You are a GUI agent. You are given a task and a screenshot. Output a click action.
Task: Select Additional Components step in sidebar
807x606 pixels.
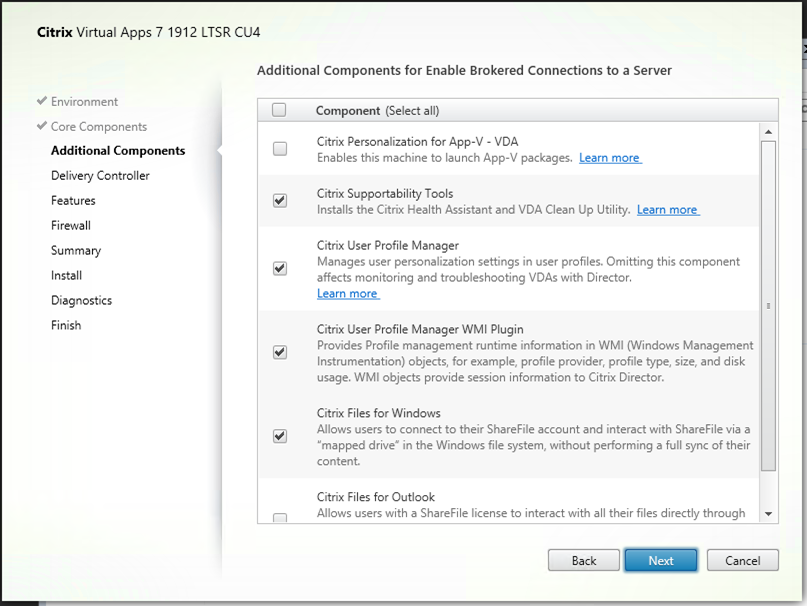(x=118, y=151)
